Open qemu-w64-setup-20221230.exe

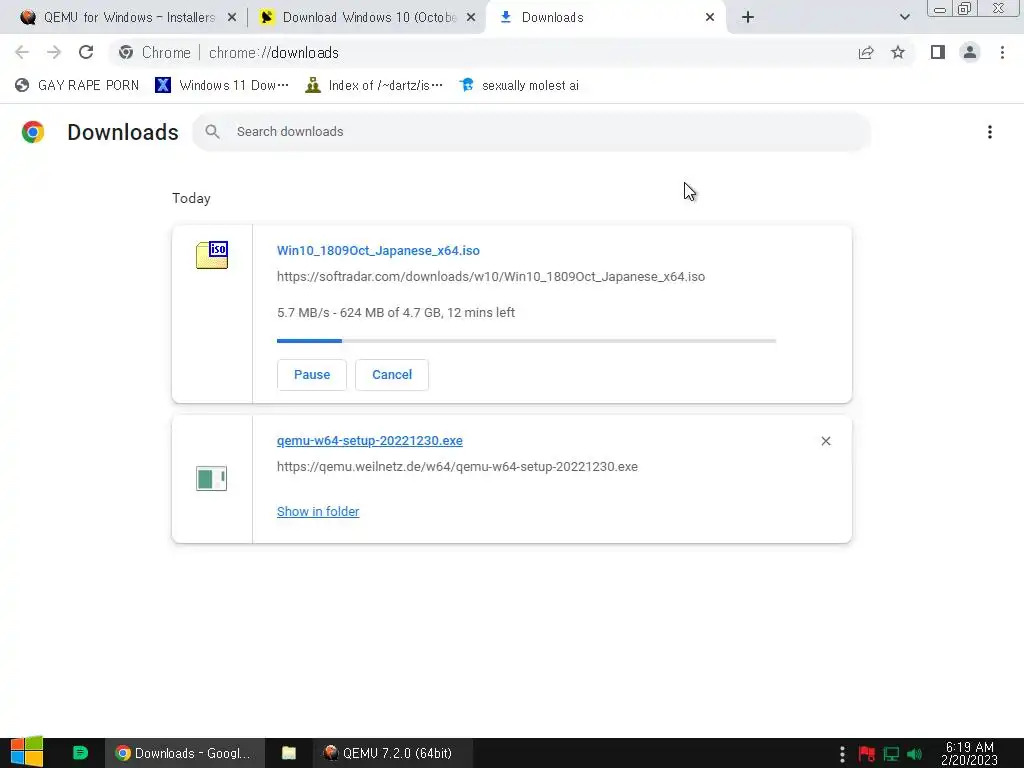(370, 441)
